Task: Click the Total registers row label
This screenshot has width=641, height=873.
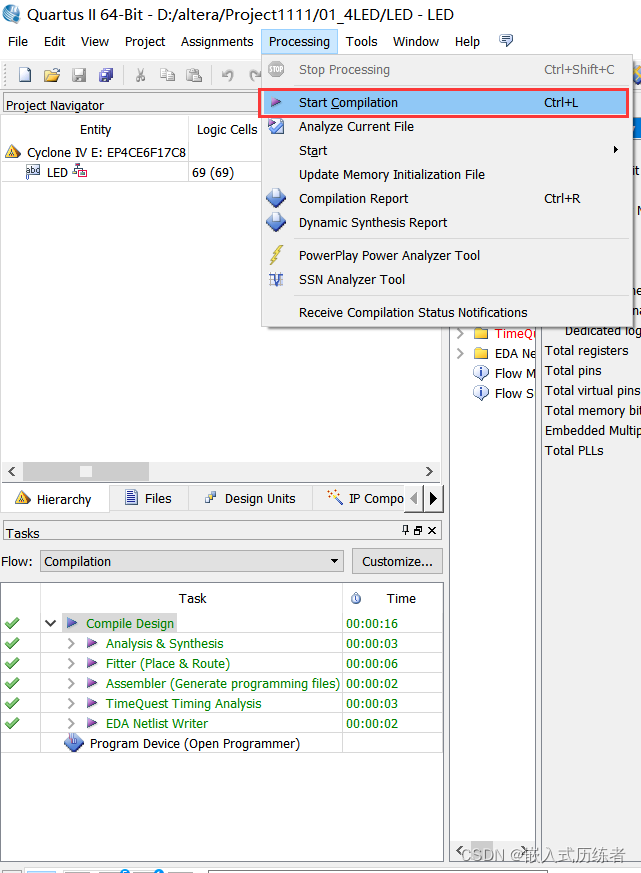Action: 586,350
